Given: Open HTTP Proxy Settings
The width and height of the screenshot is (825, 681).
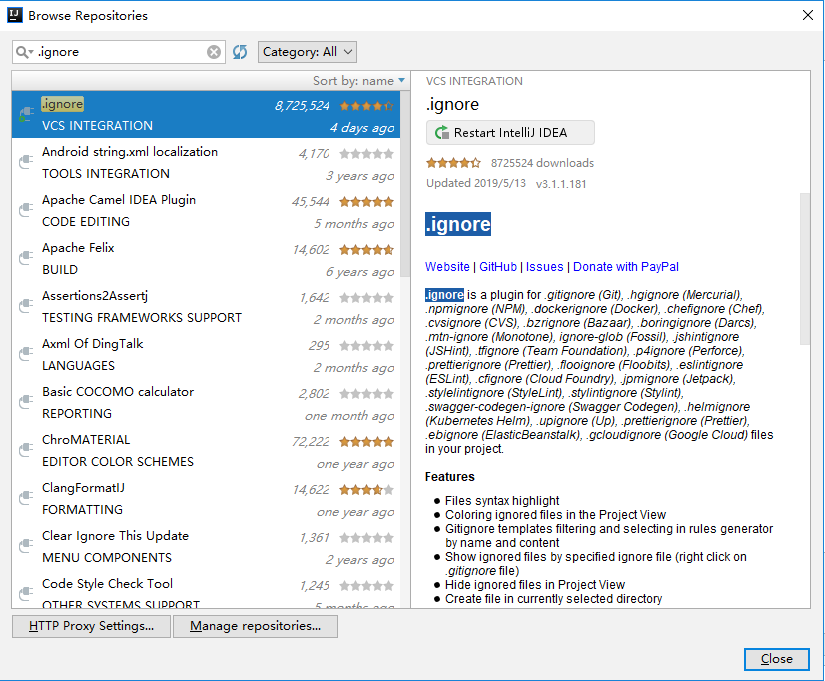Looking at the screenshot, I should [92, 626].
